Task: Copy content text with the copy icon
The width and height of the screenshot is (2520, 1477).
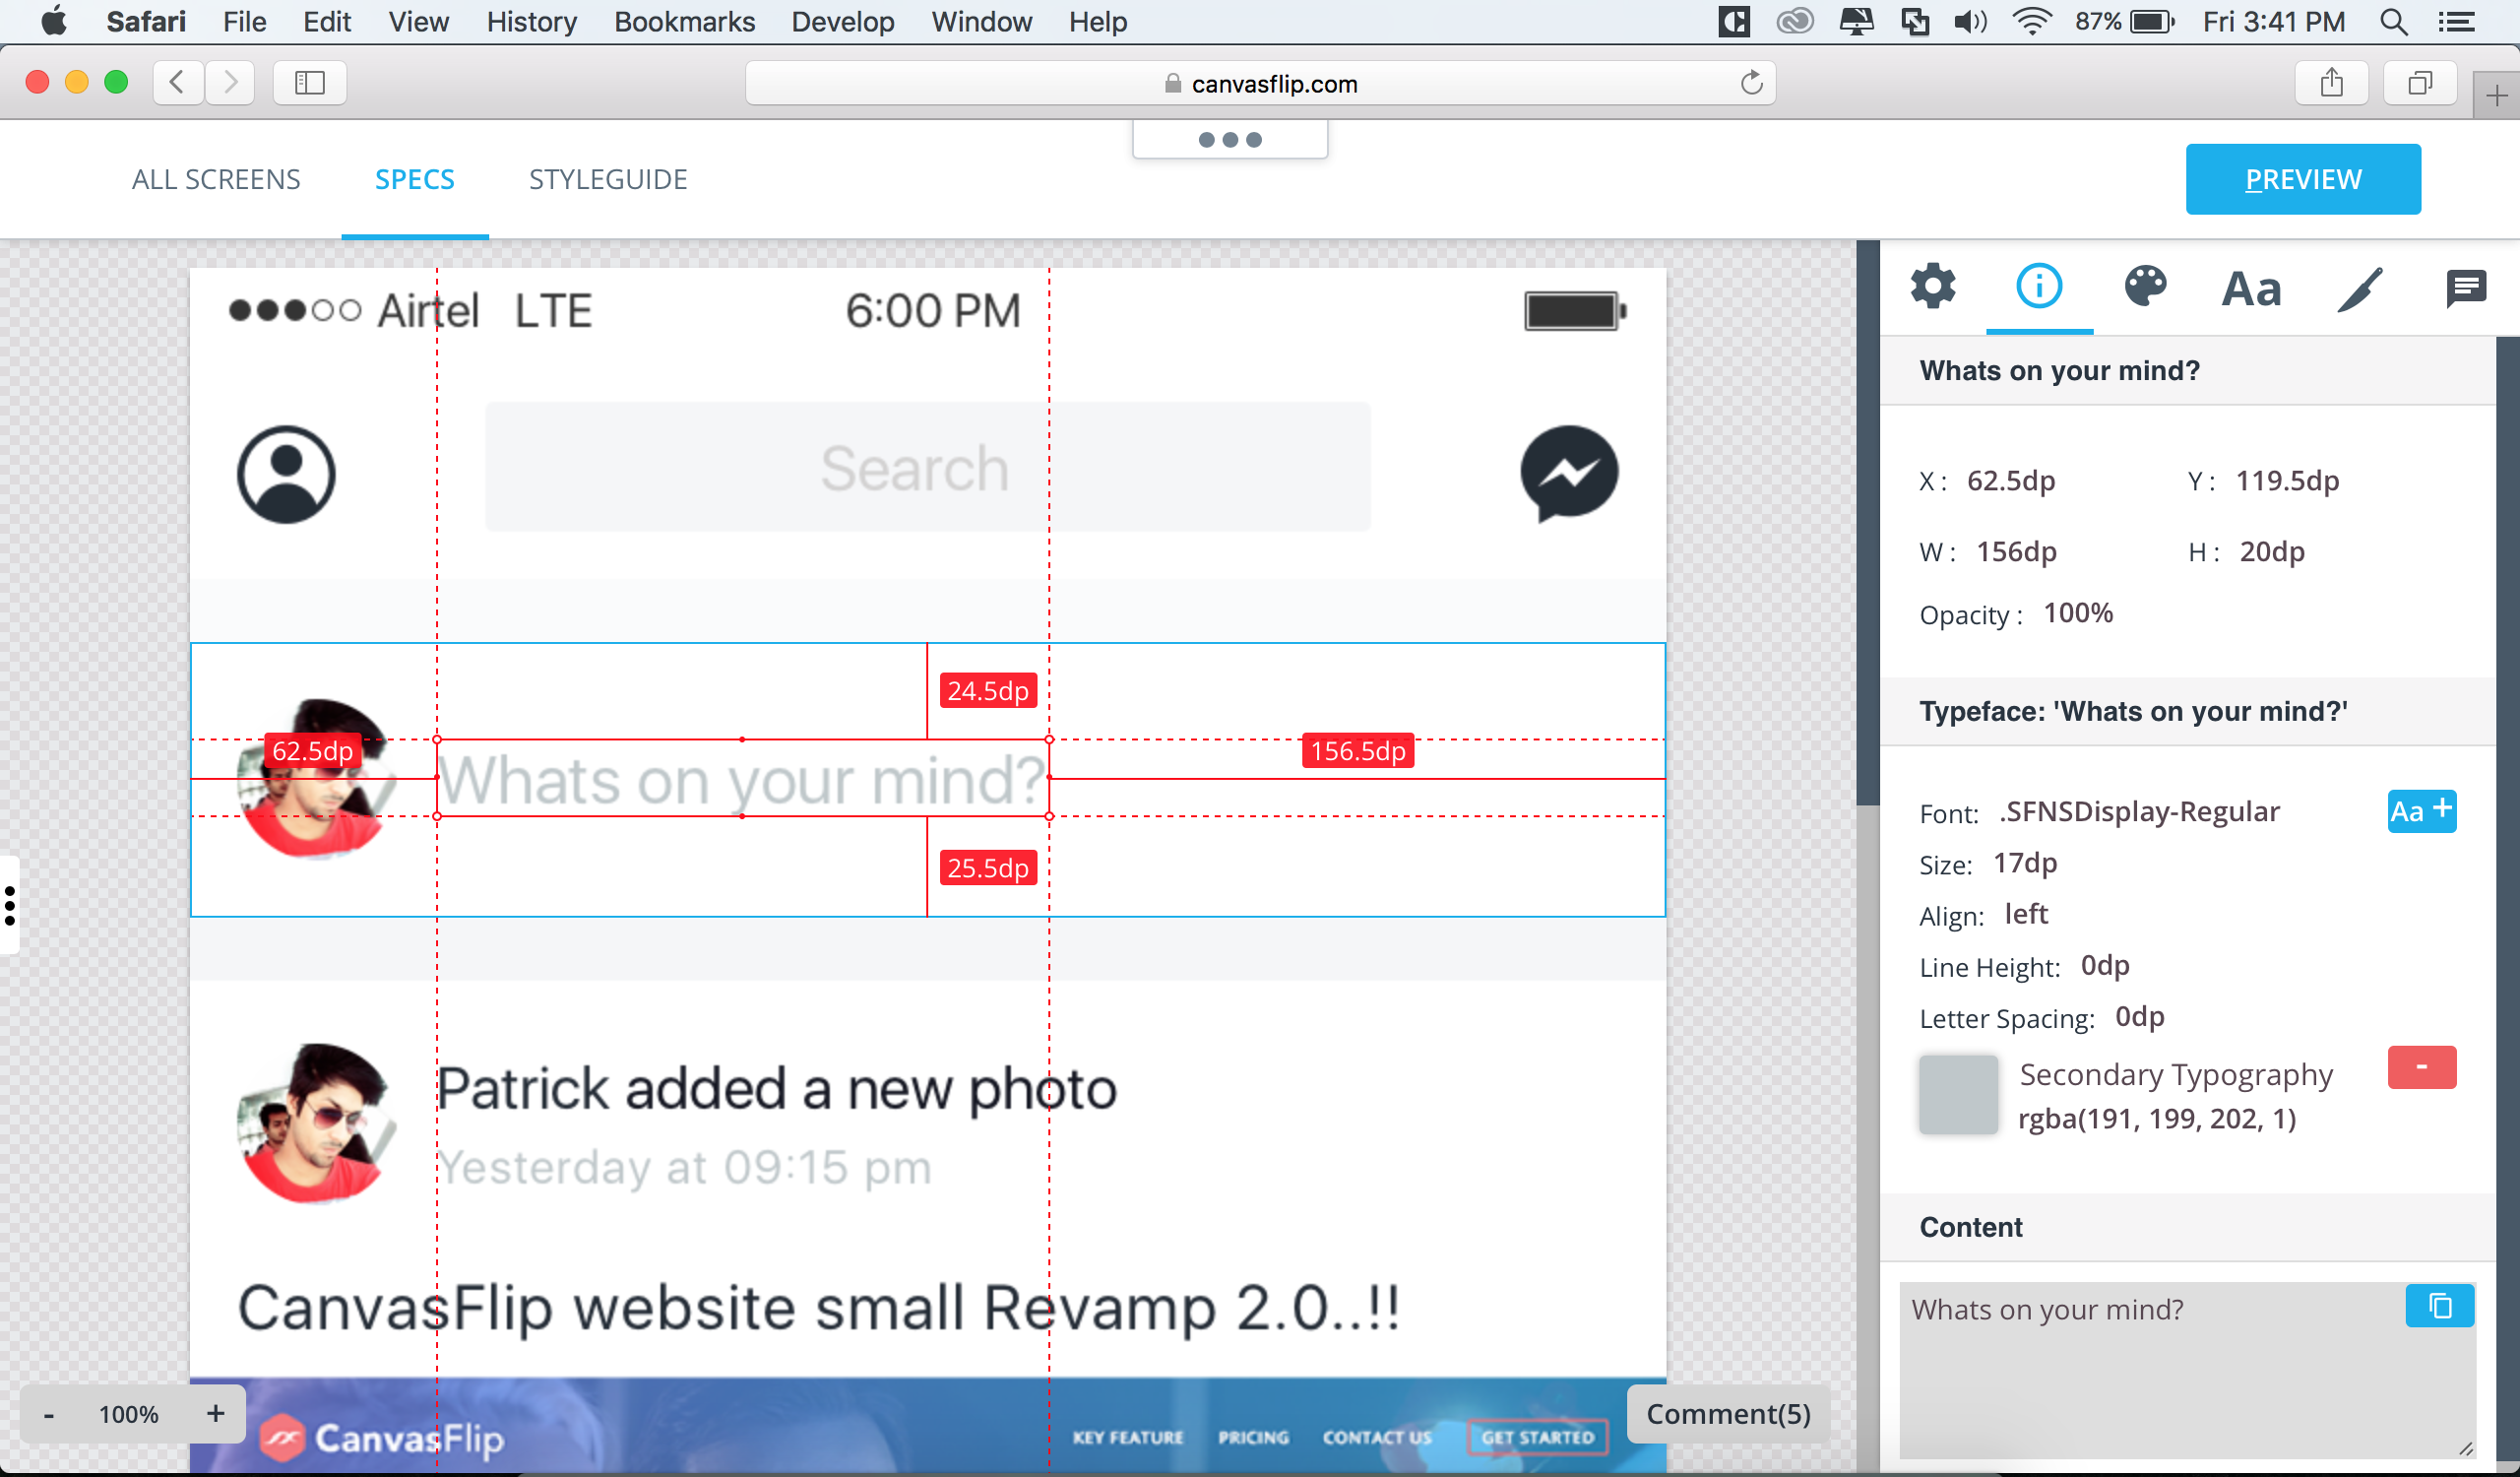Action: (x=2439, y=1306)
